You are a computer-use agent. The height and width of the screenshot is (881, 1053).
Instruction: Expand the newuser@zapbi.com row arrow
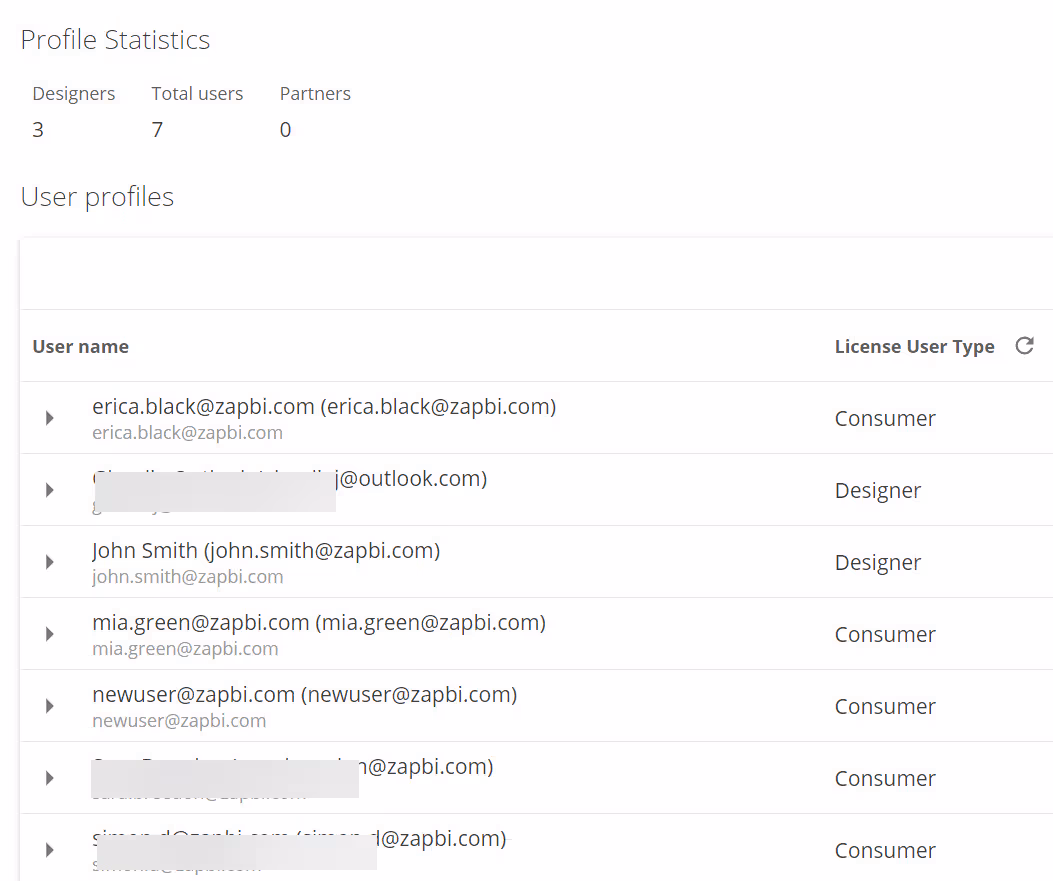[50, 706]
